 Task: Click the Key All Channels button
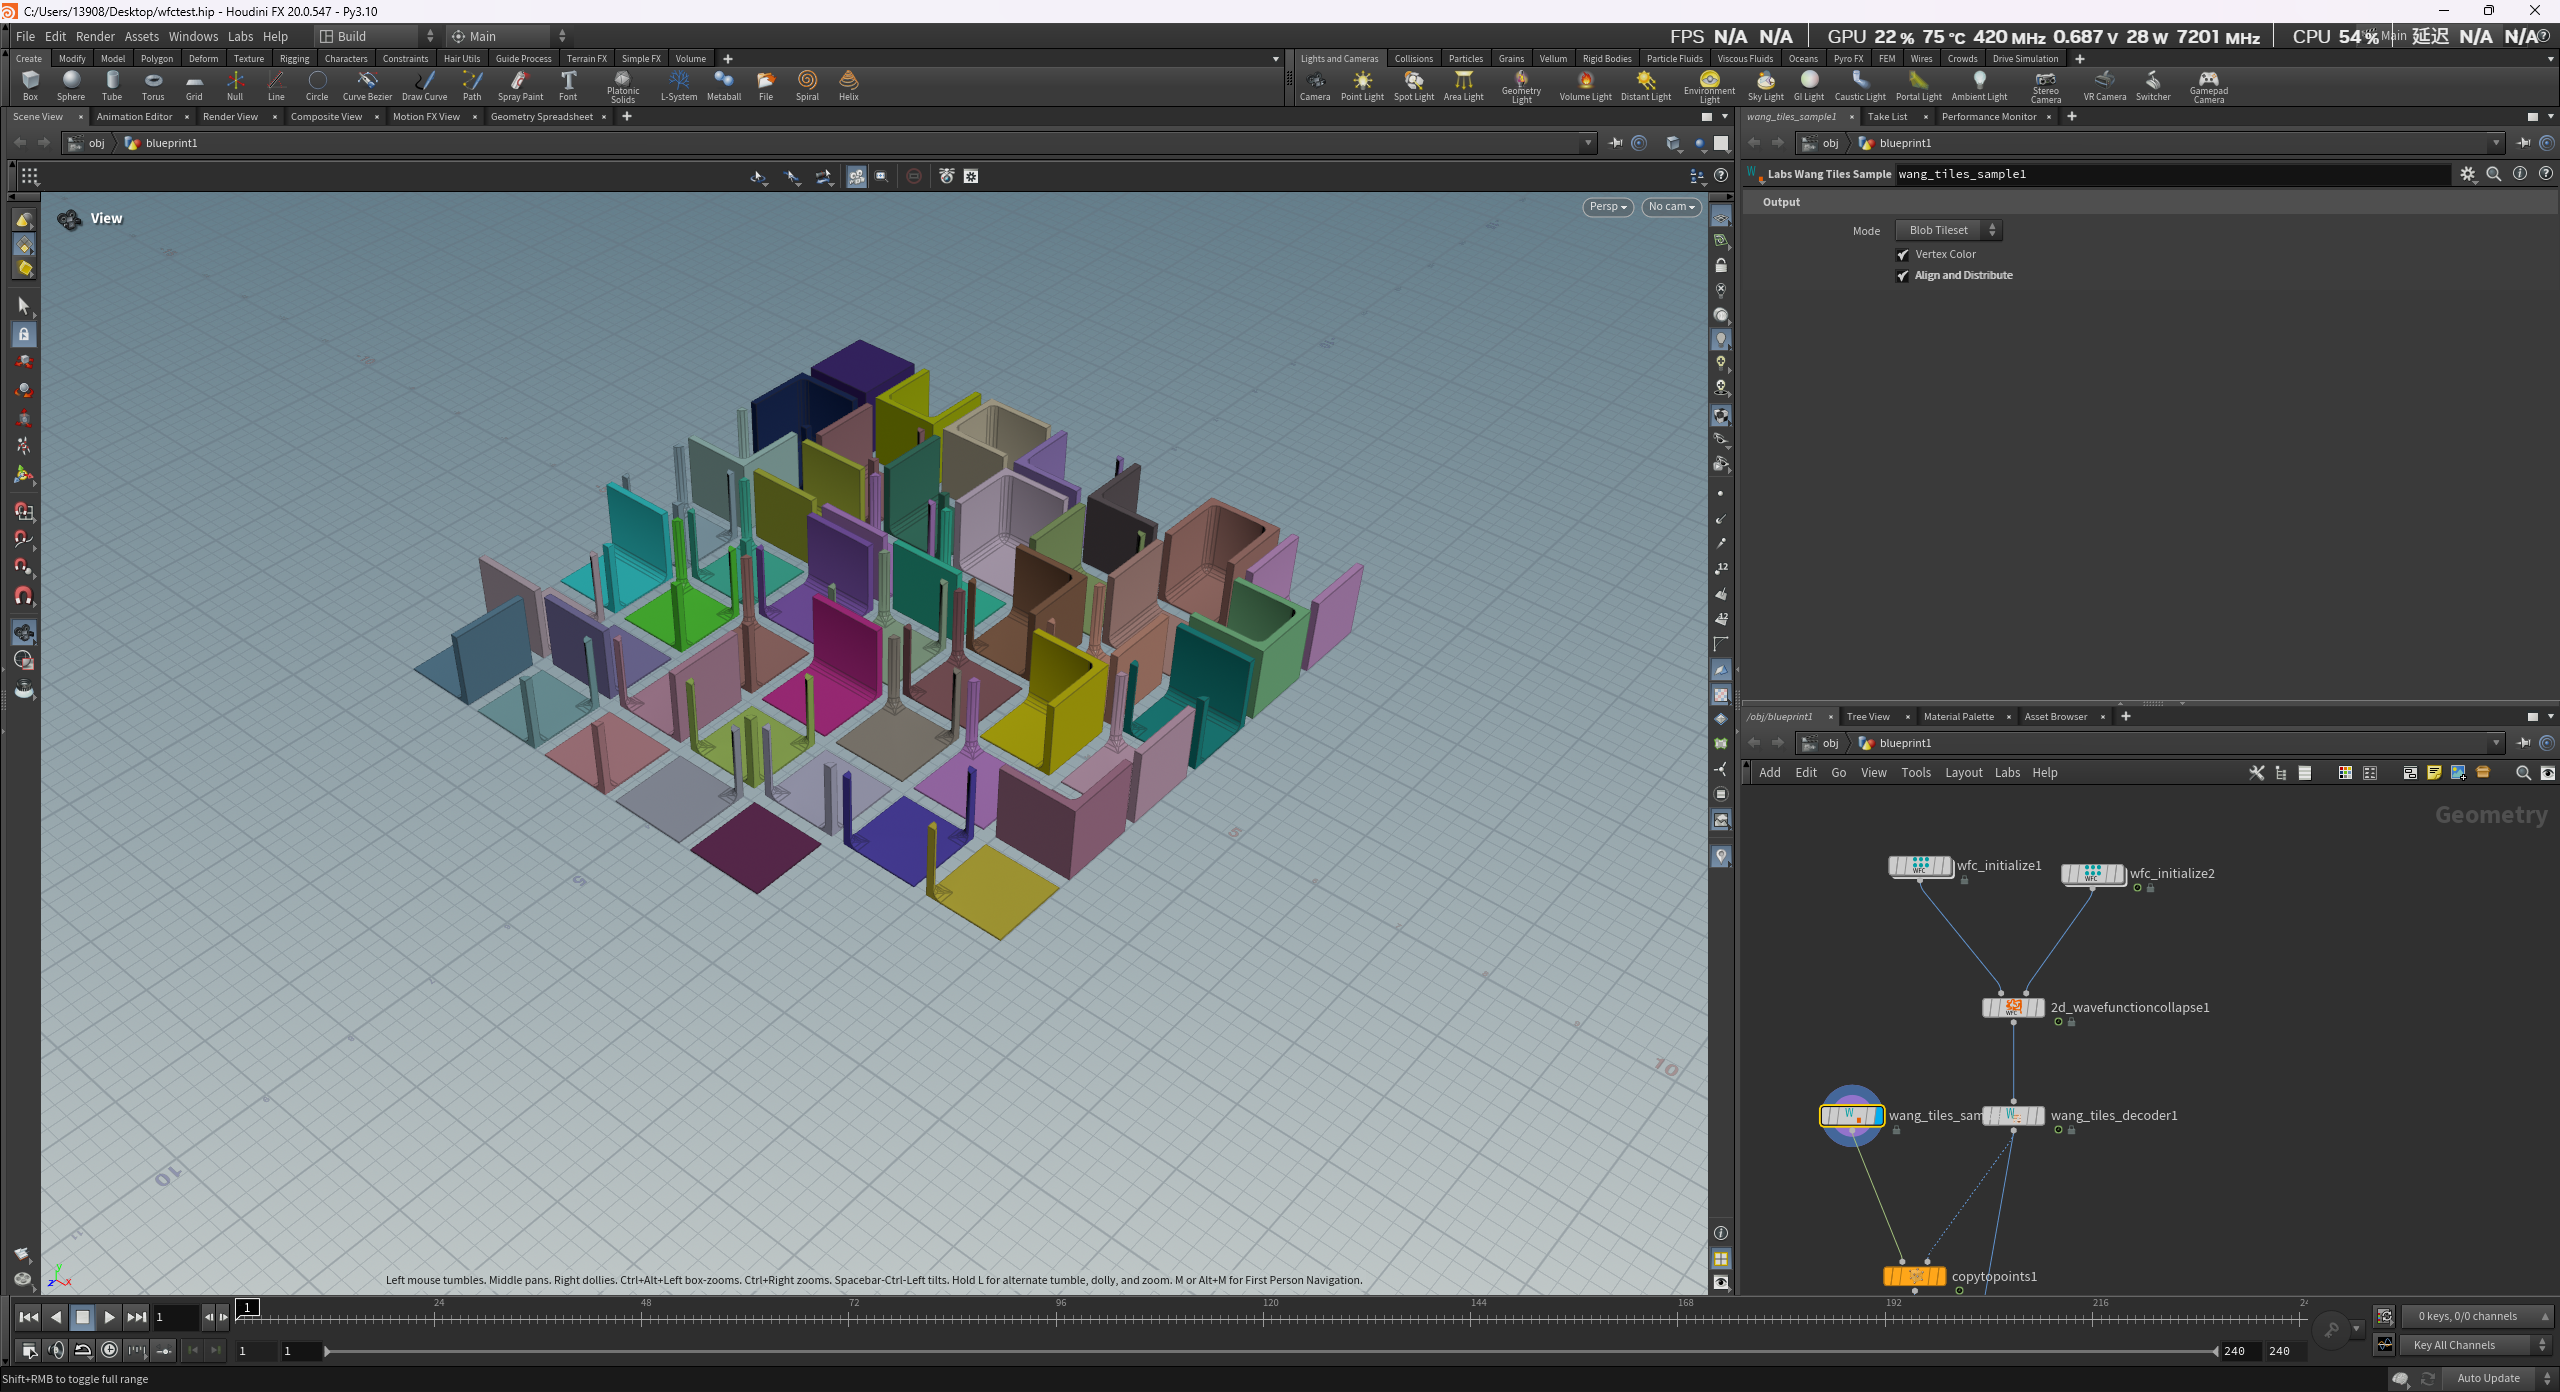click(2454, 1345)
